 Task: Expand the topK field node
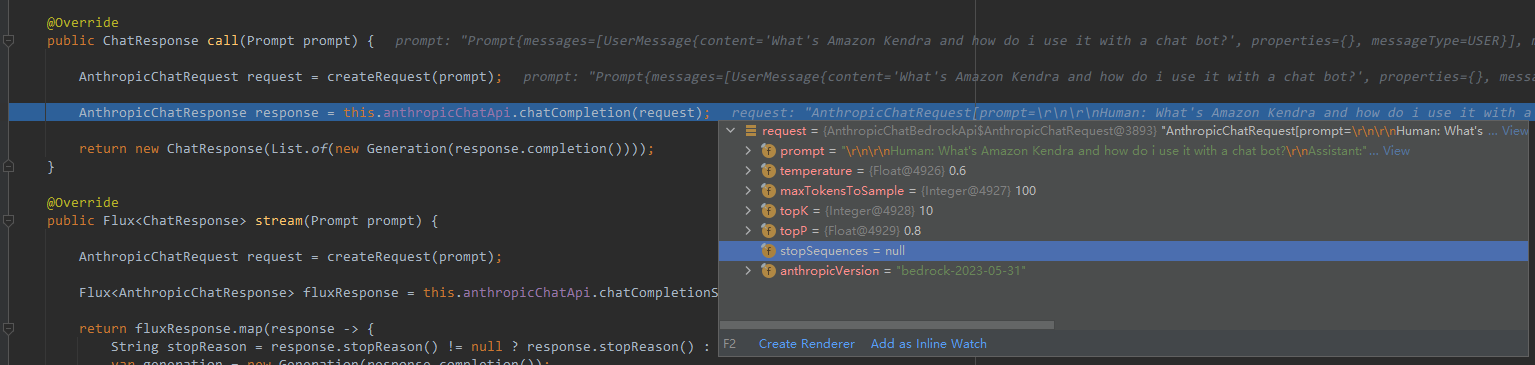point(748,211)
